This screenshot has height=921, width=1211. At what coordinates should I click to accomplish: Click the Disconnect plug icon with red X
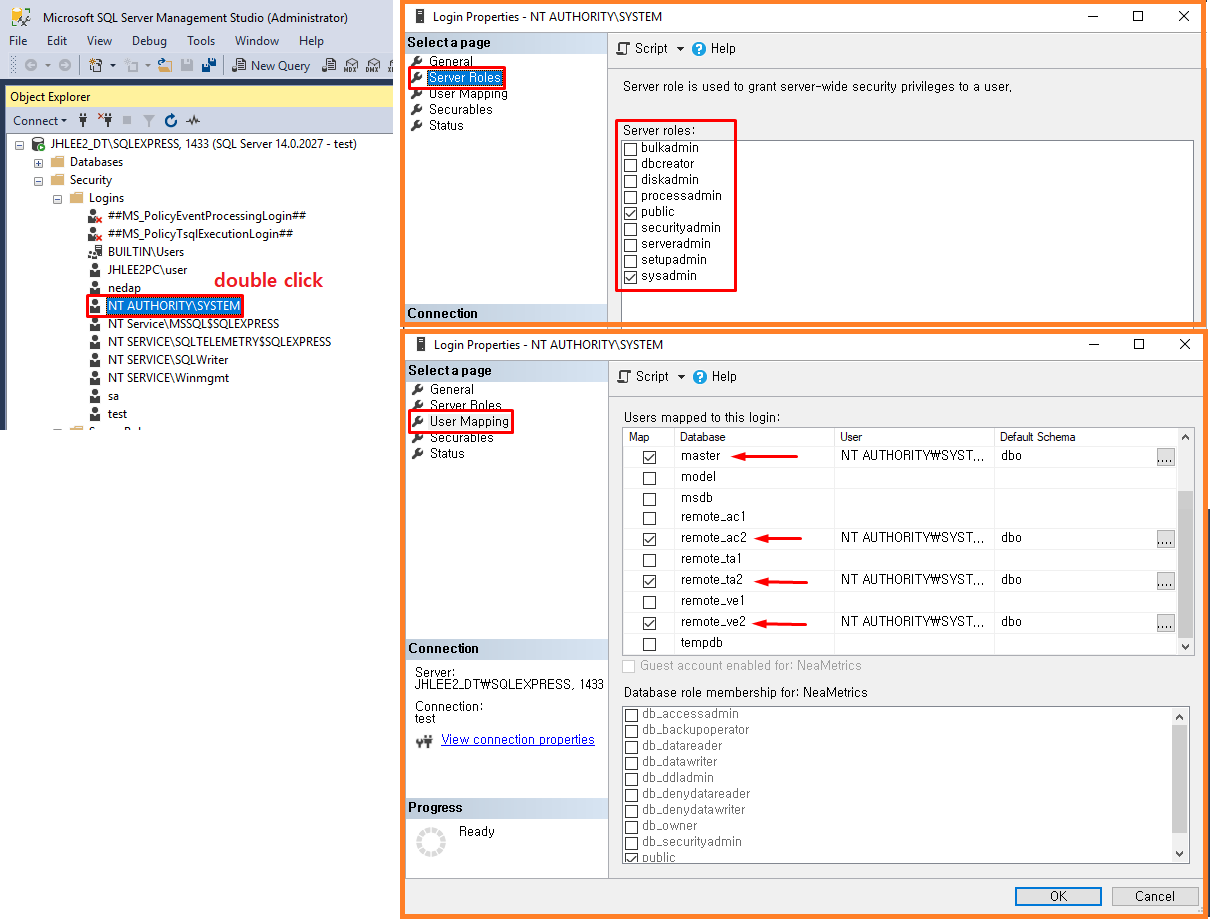click(x=105, y=121)
